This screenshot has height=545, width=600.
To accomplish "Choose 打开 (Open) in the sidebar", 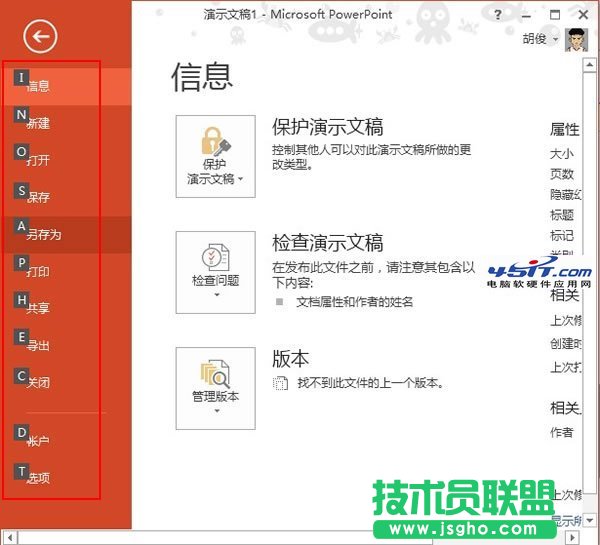I will click(x=40, y=160).
